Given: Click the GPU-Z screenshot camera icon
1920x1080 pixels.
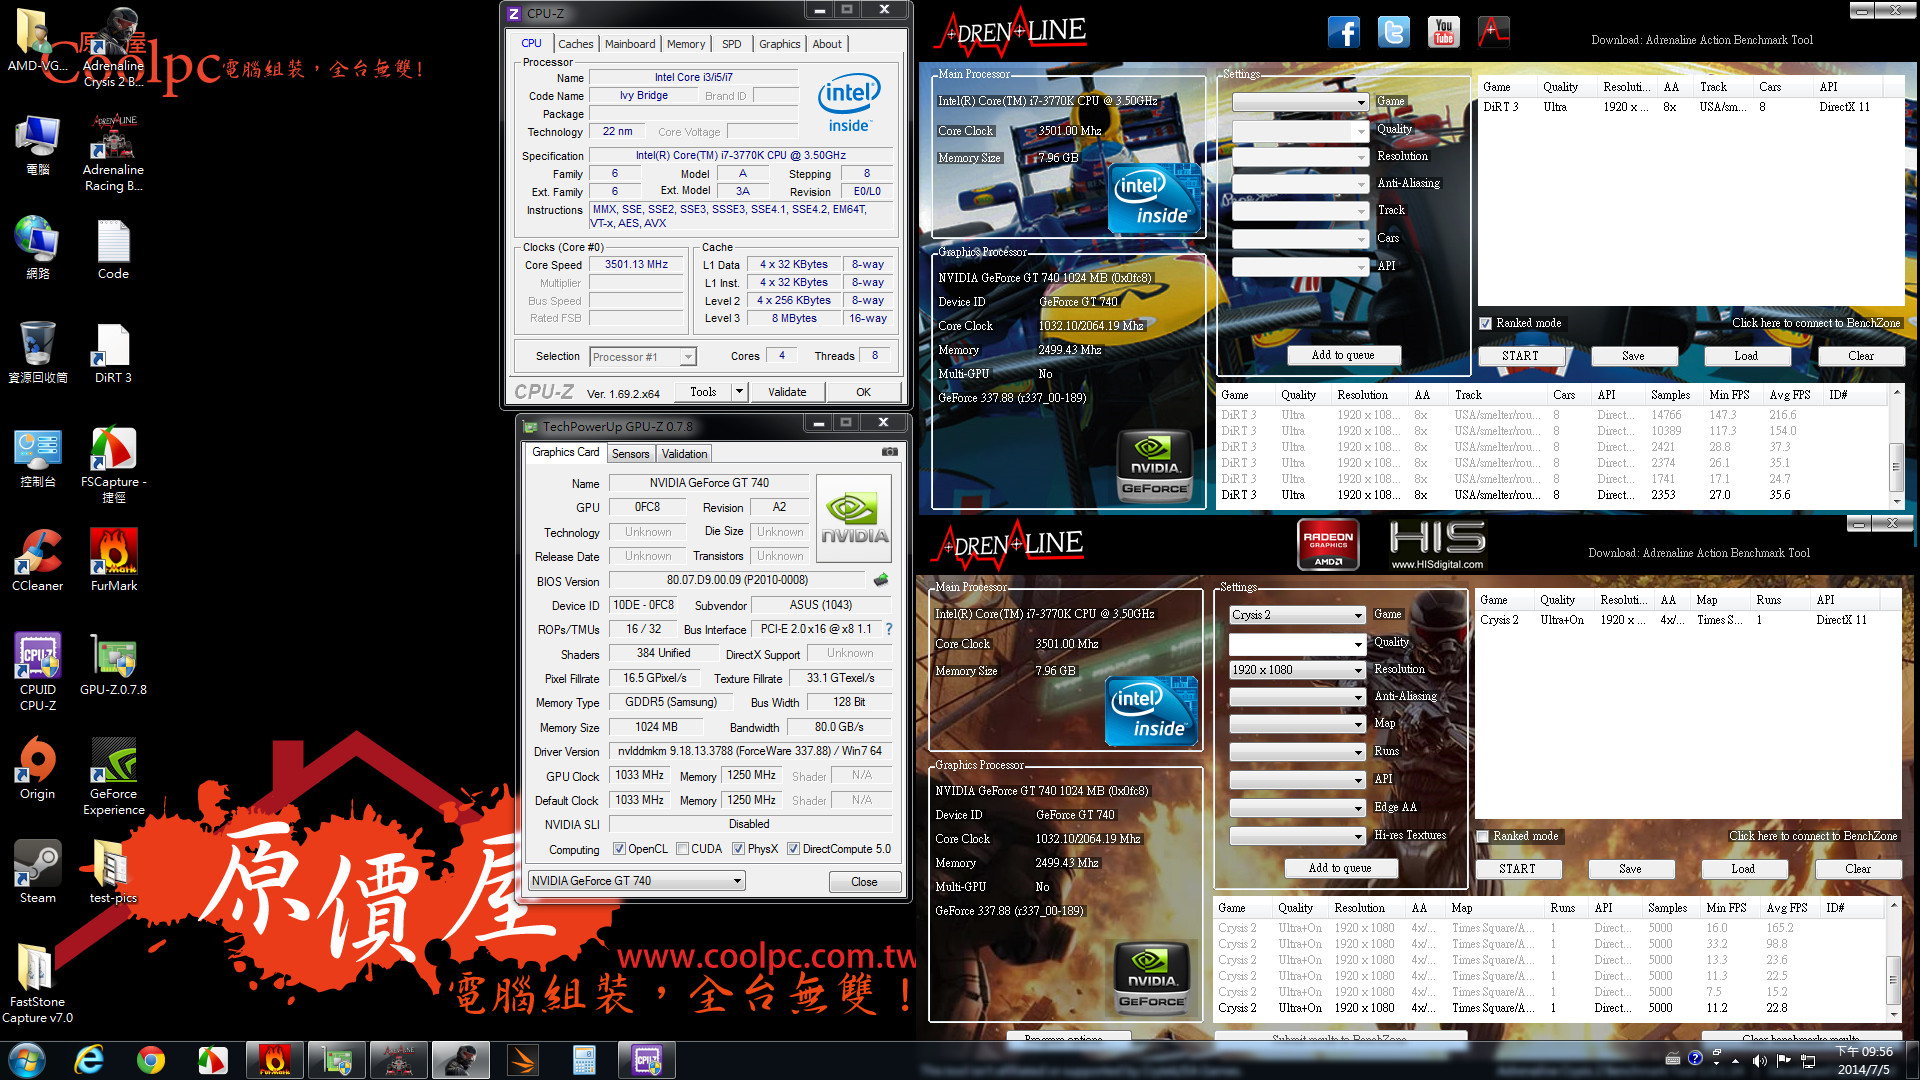Looking at the screenshot, I should (x=889, y=452).
